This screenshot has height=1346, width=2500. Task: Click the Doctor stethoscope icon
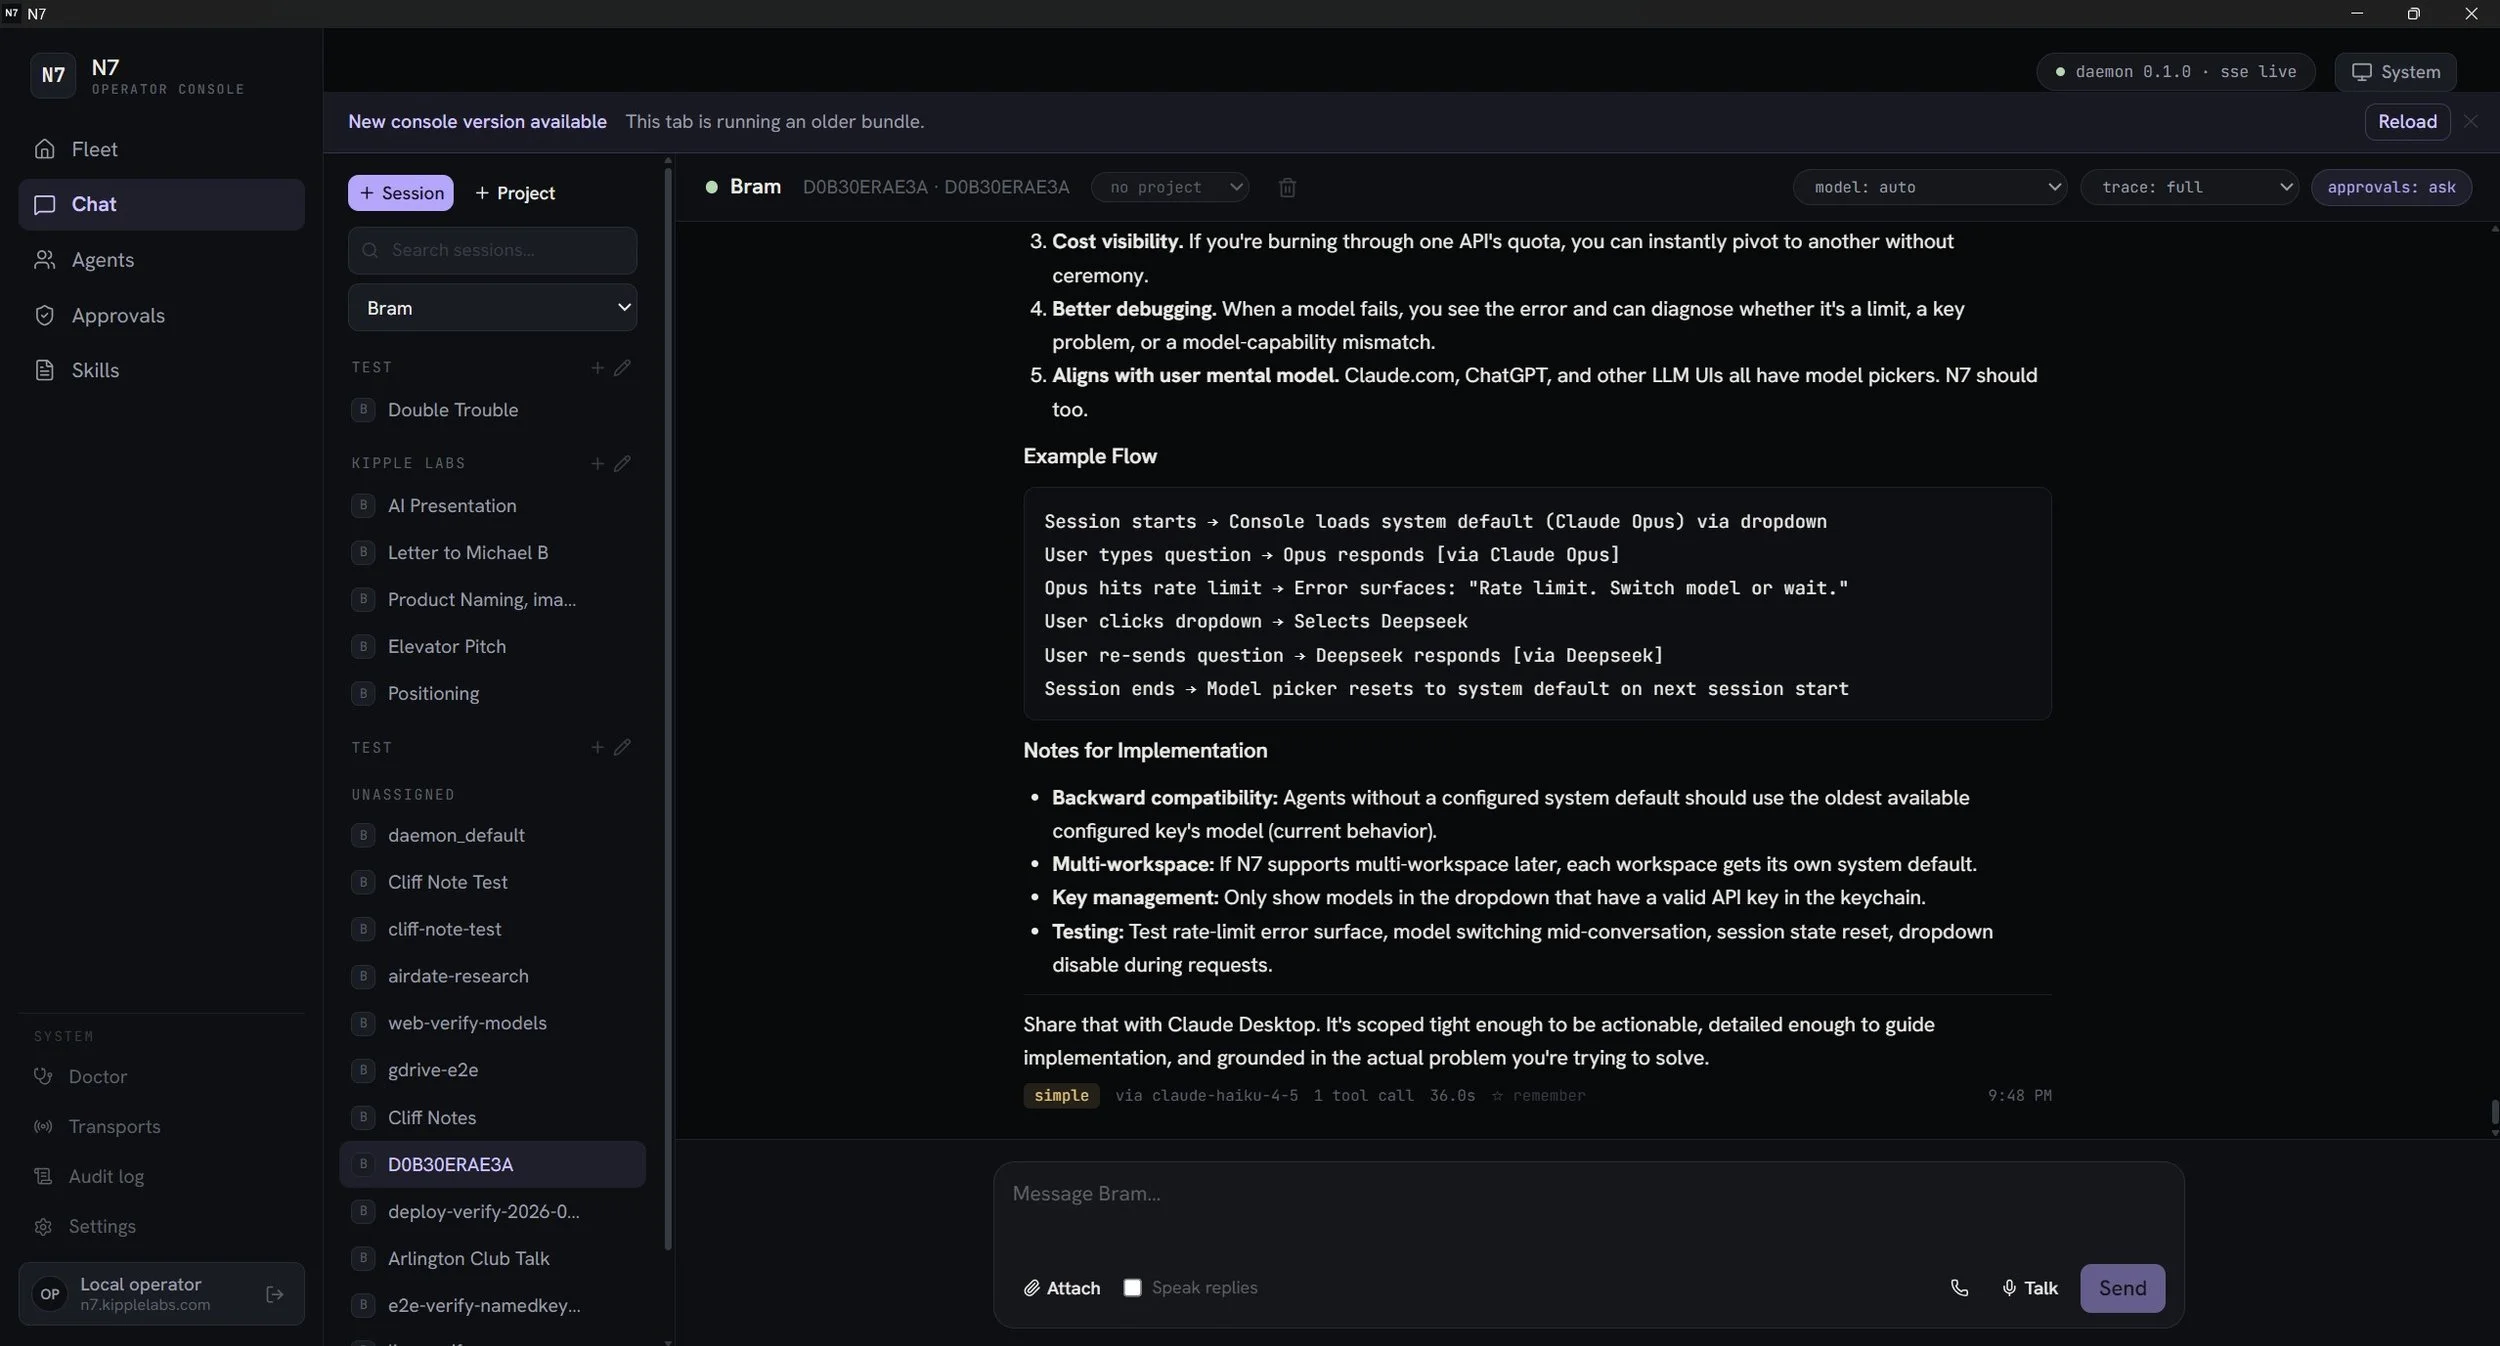tap(43, 1076)
